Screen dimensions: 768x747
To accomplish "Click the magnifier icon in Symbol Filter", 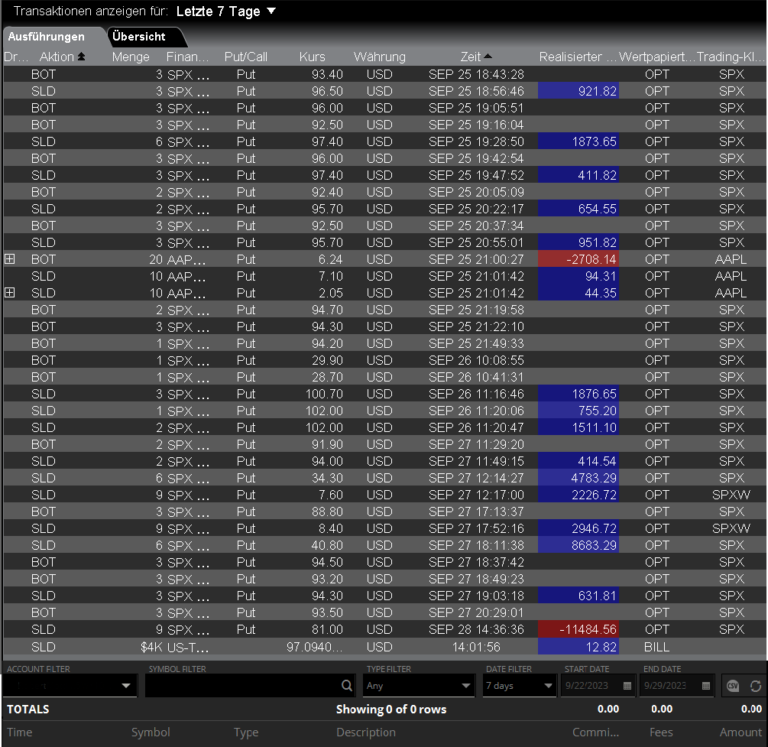I will point(347,686).
